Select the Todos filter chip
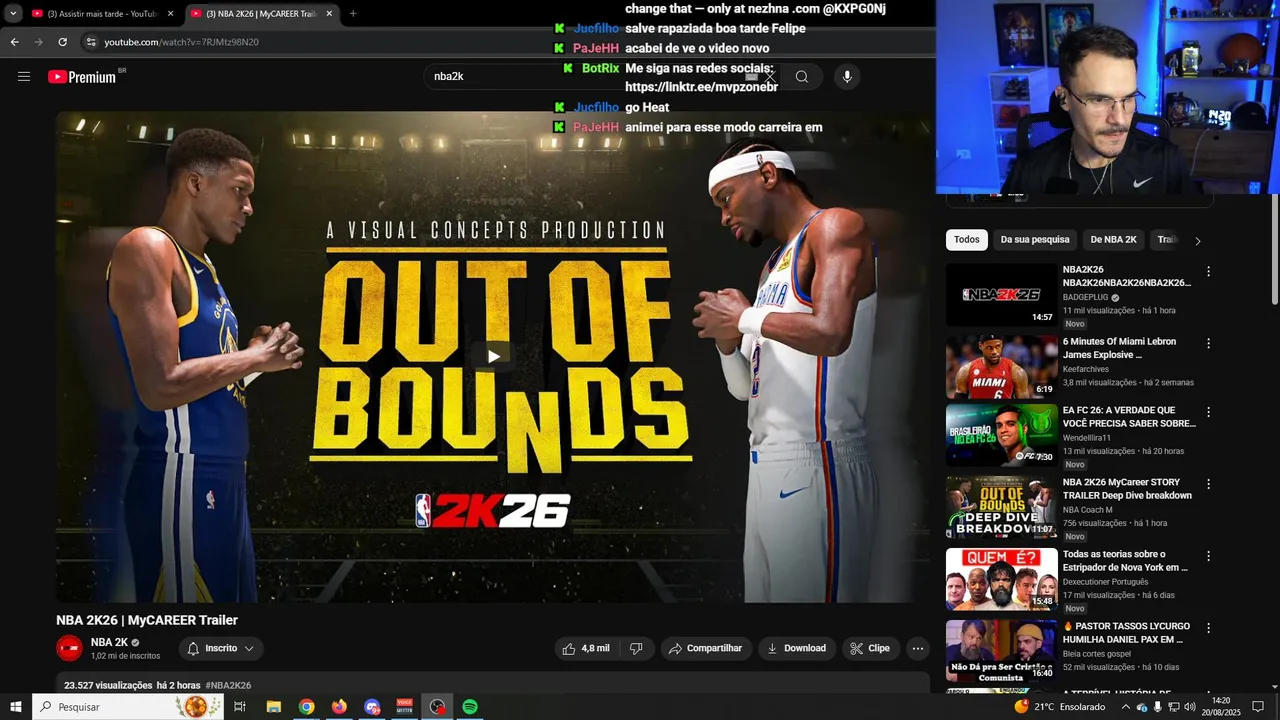 pyautogui.click(x=967, y=240)
